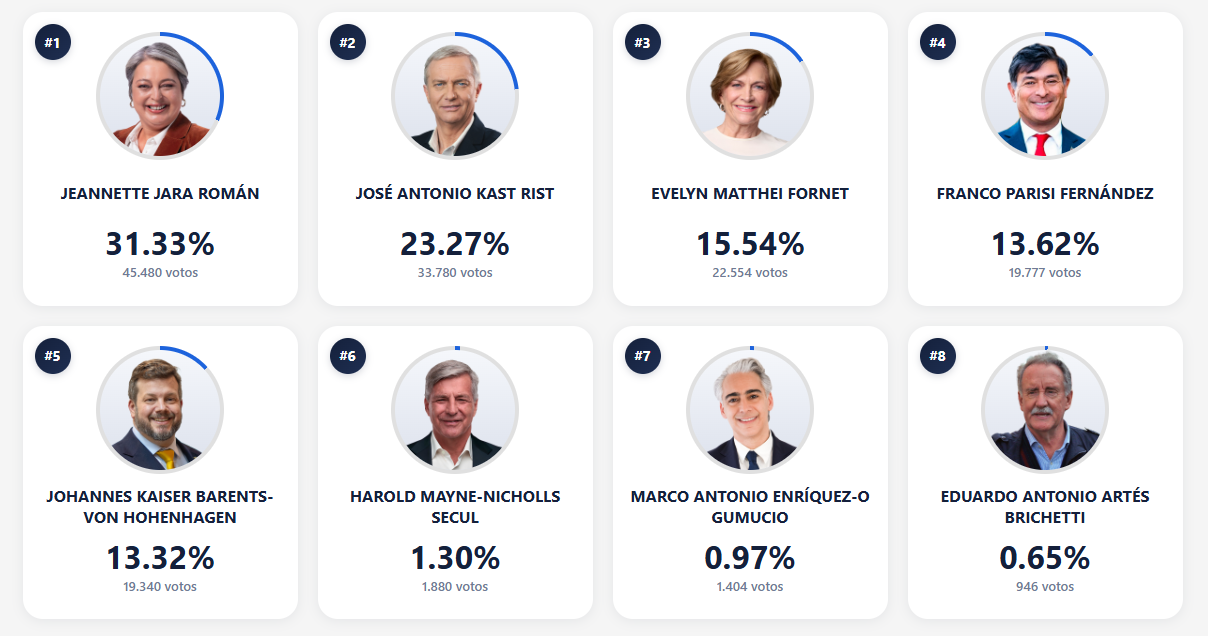Select Evelyn Matthei Fornet's name label
This screenshot has width=1208, height=636.
coord(749,194)
